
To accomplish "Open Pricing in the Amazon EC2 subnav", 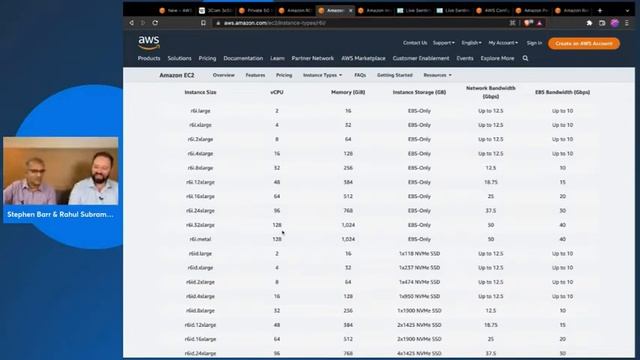I will (x=284, y=75).
